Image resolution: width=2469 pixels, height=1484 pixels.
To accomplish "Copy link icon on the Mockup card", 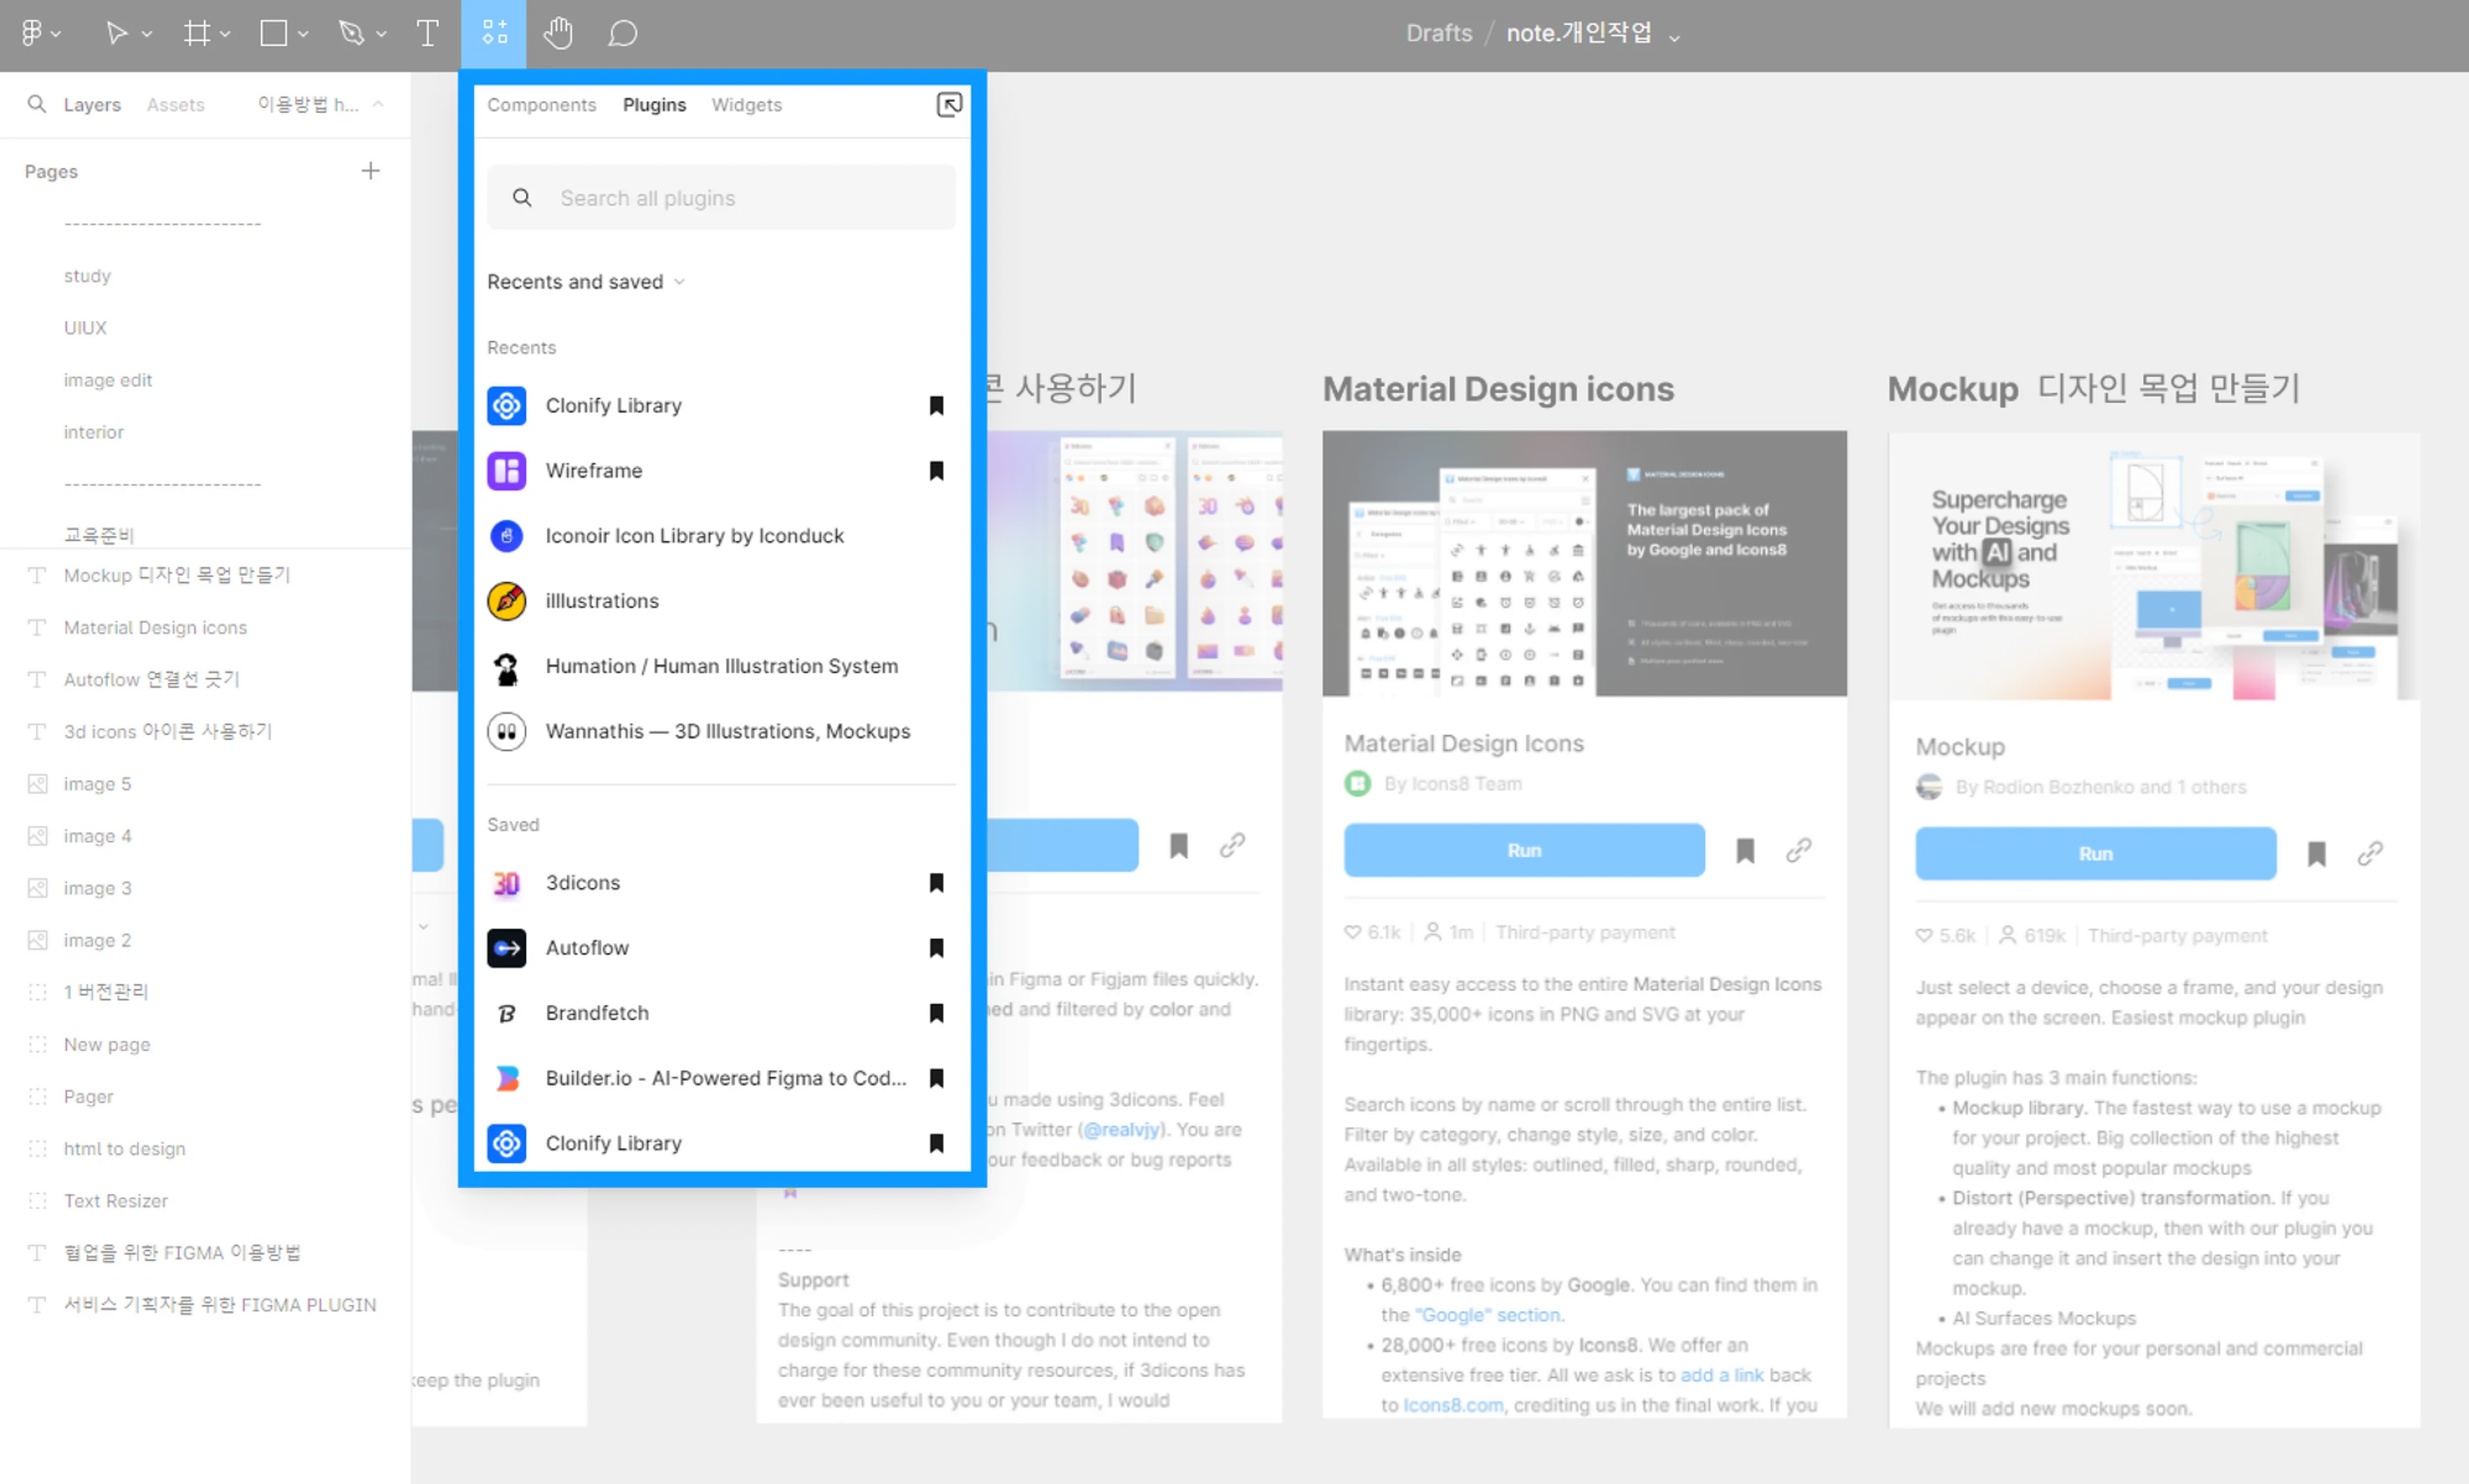I will tap(2369, 853).
